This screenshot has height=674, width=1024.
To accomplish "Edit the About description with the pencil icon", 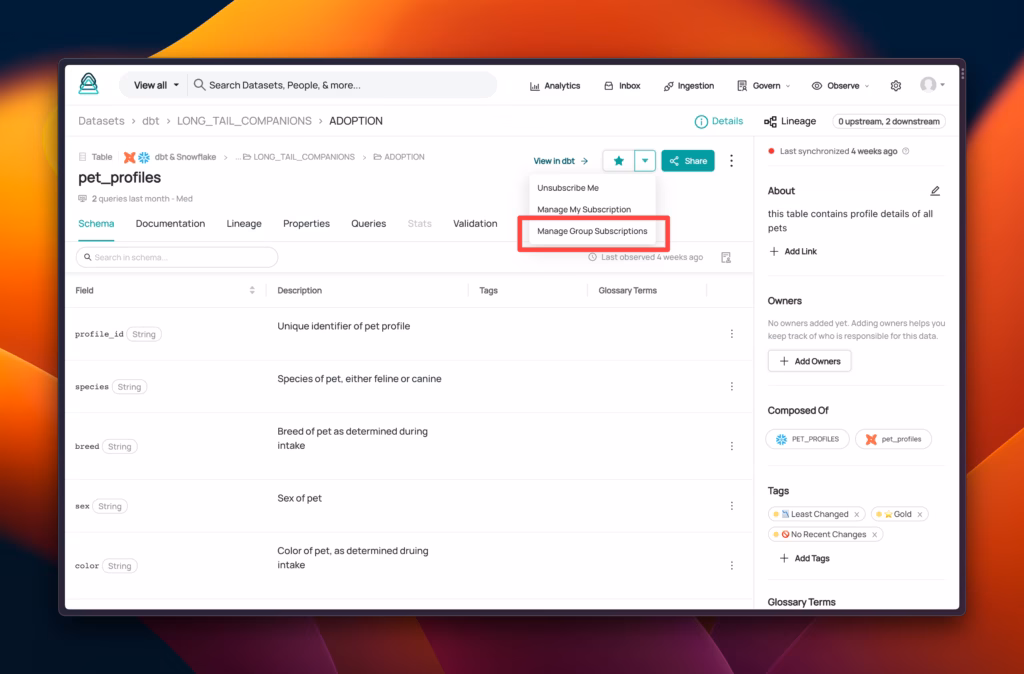I will pos(935,190).
